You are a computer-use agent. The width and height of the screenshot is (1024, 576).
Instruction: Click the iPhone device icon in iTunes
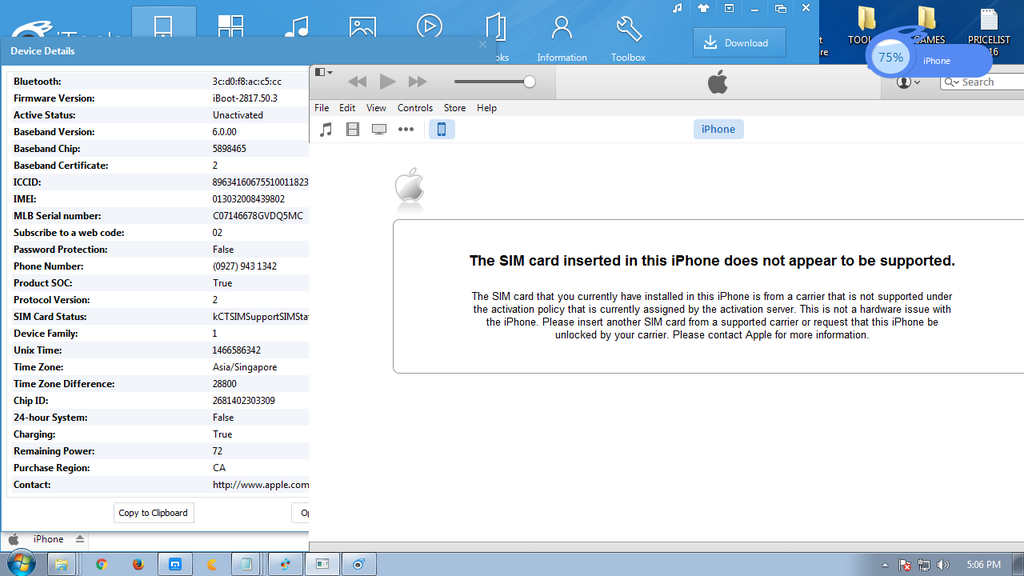tap(441, 129)
